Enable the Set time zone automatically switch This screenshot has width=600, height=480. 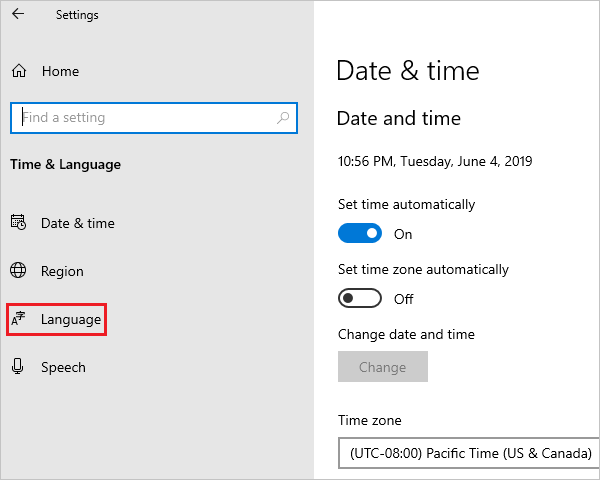[360, 298]
